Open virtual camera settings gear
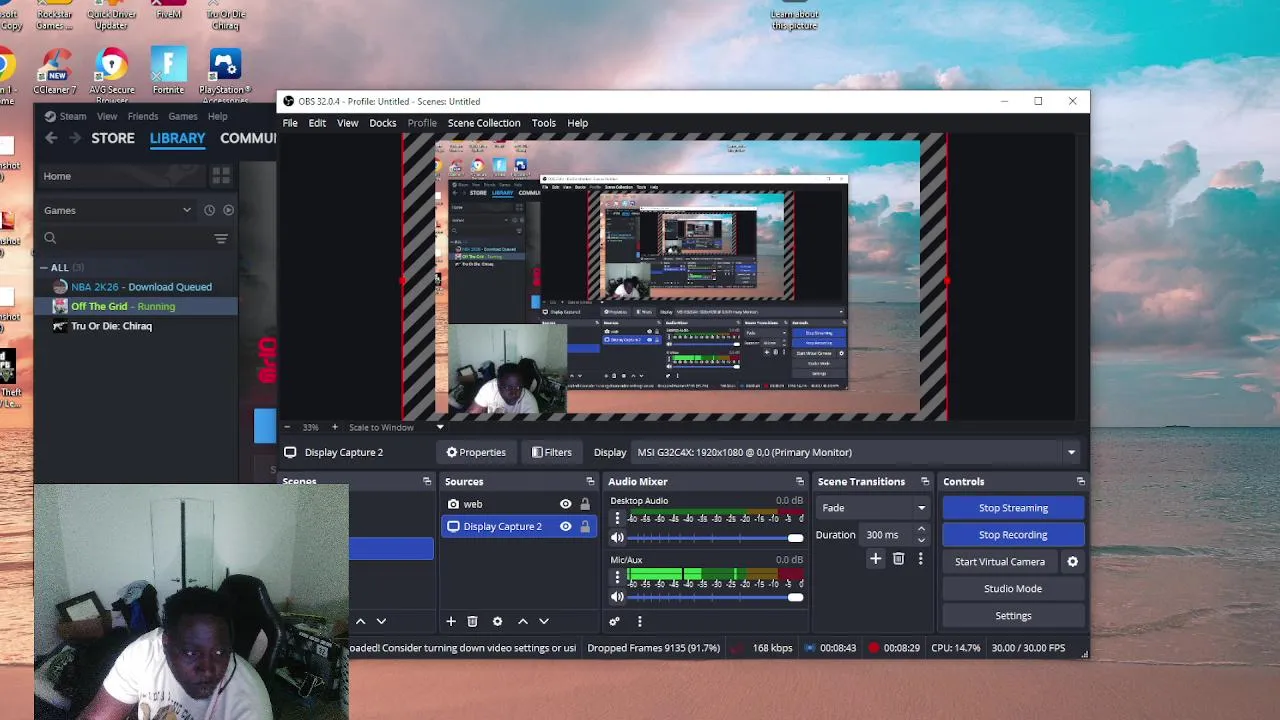The image size is (1280, 720). 1073,562
